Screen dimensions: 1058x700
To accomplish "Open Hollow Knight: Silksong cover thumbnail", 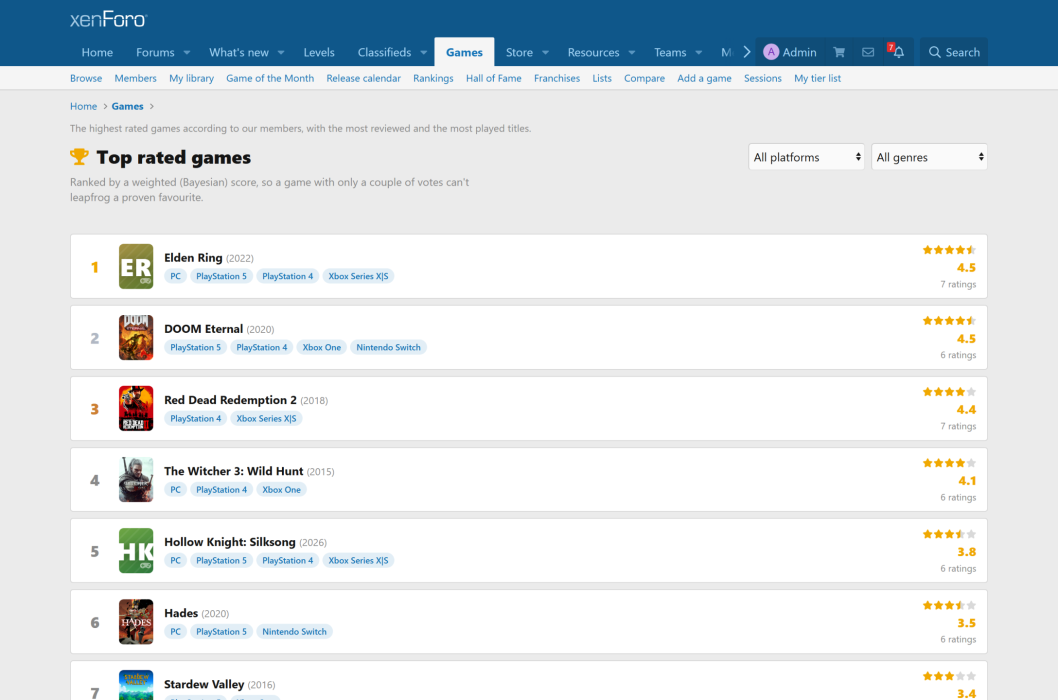I will click(x=136, y=550).
